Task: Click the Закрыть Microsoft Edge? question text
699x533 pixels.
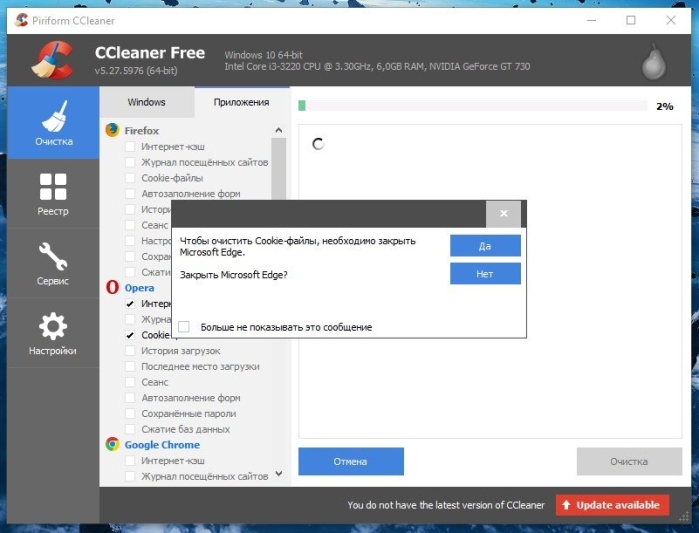Action: click(234, 275)
